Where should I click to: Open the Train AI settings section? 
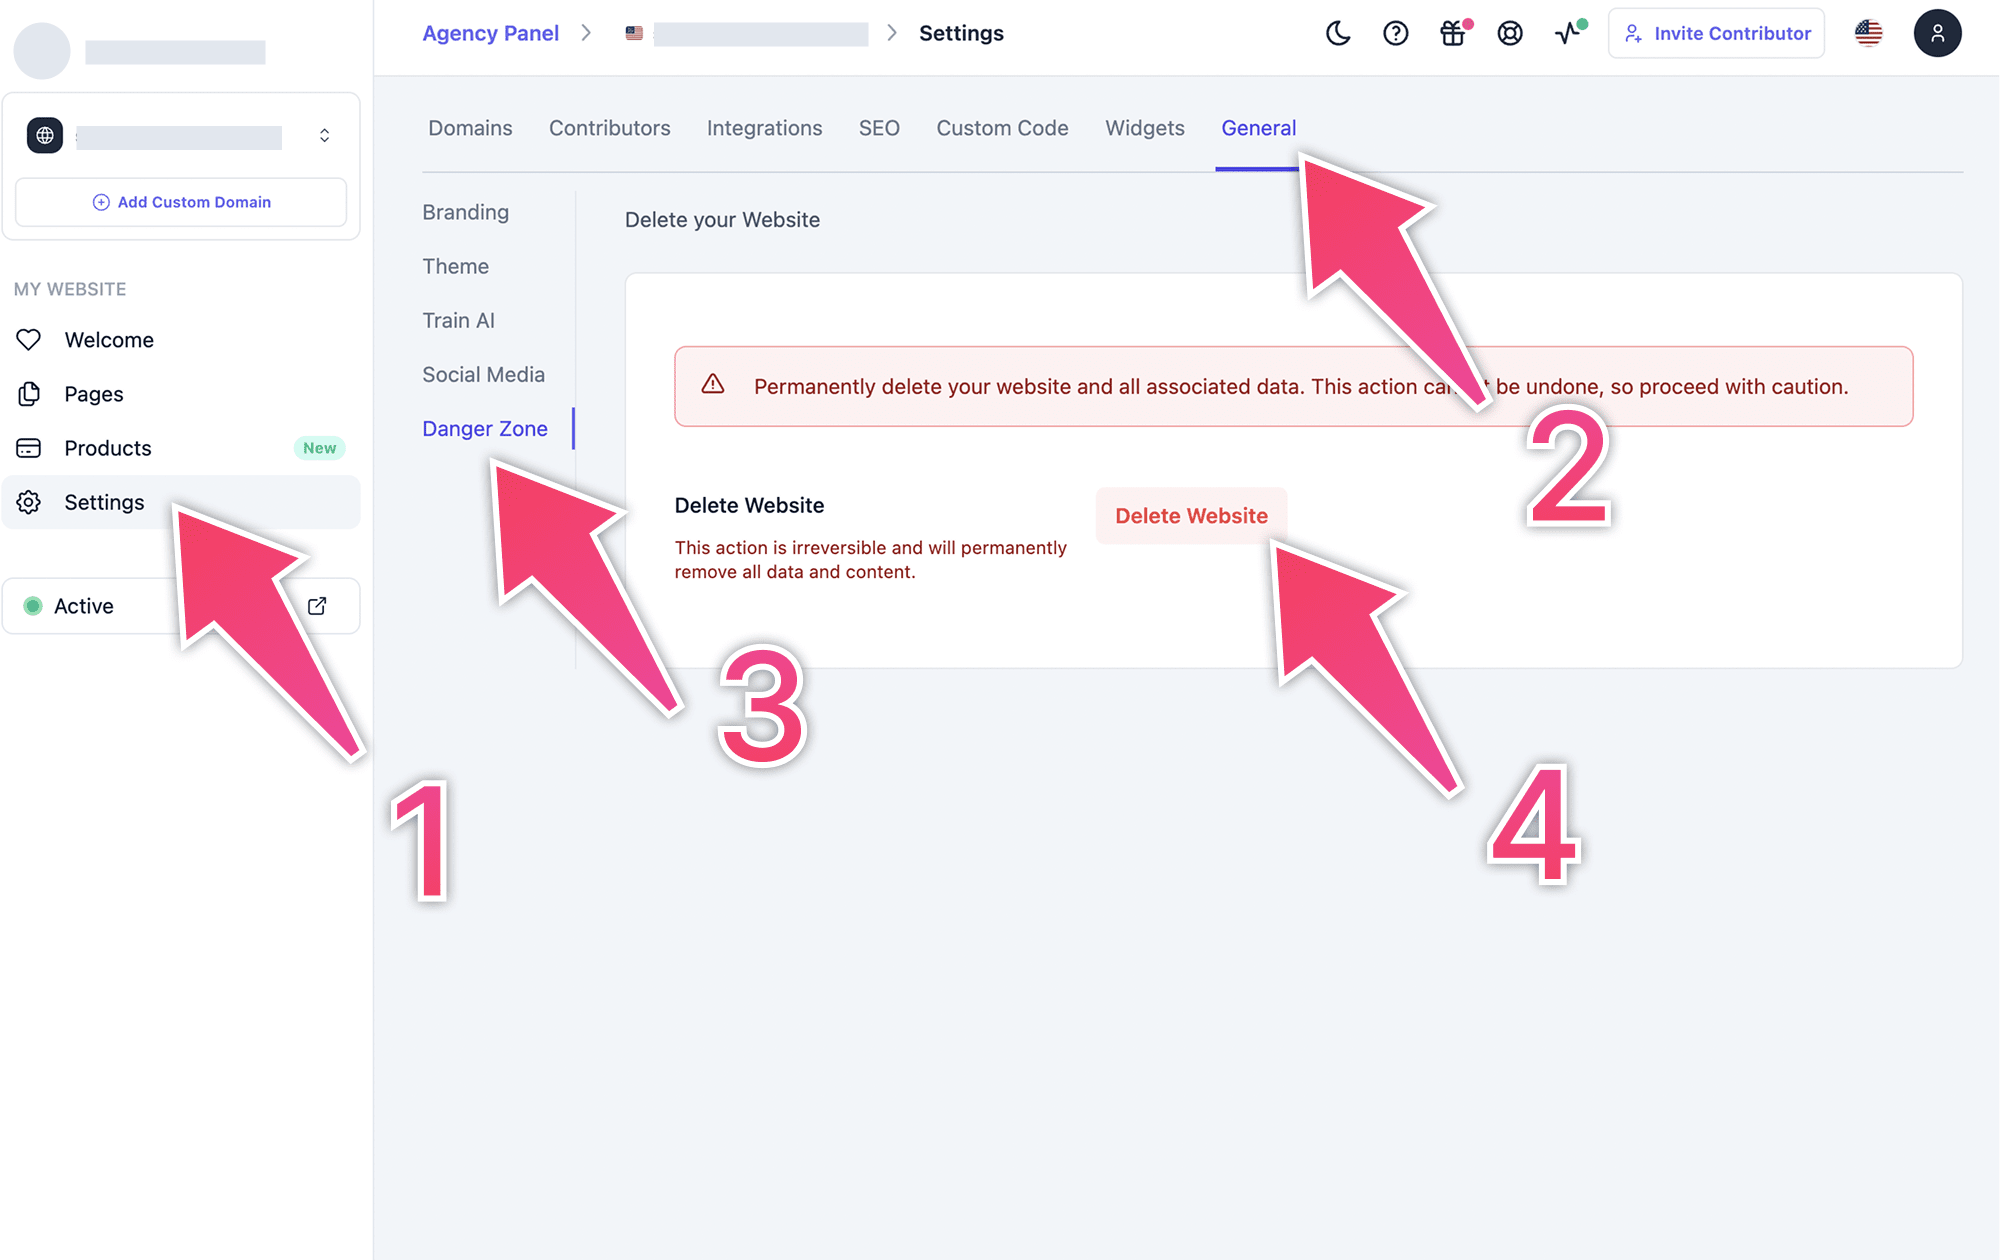pyautogui.click(x=458, y=320)
